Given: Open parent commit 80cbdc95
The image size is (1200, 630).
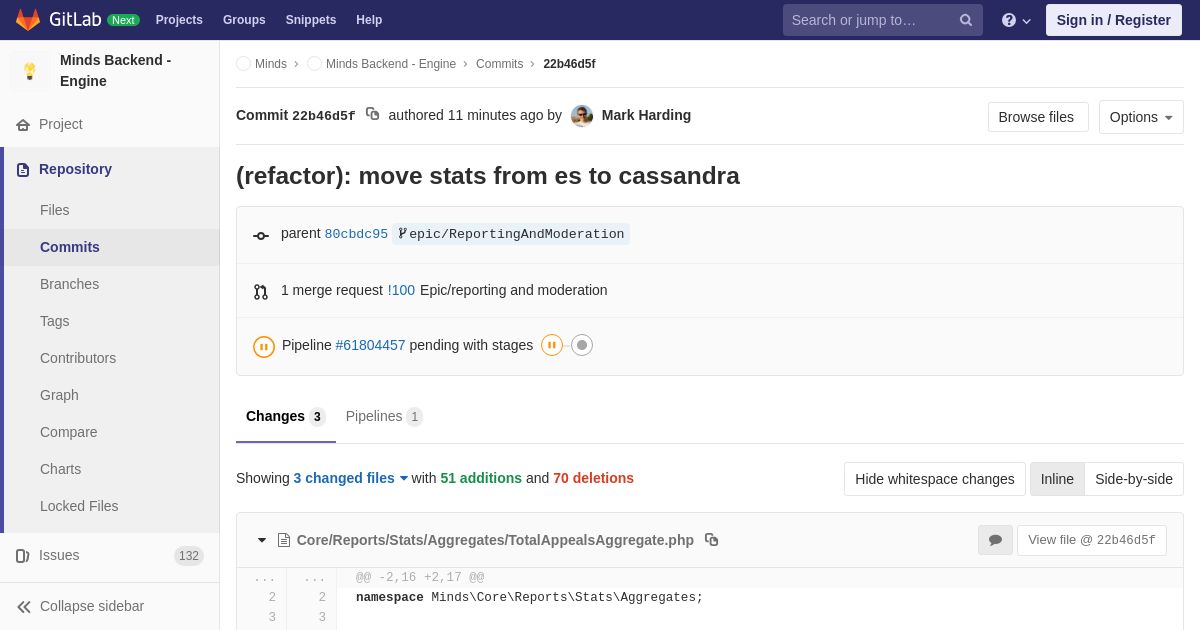Looking at the screenshot, I should click(356, 234).
